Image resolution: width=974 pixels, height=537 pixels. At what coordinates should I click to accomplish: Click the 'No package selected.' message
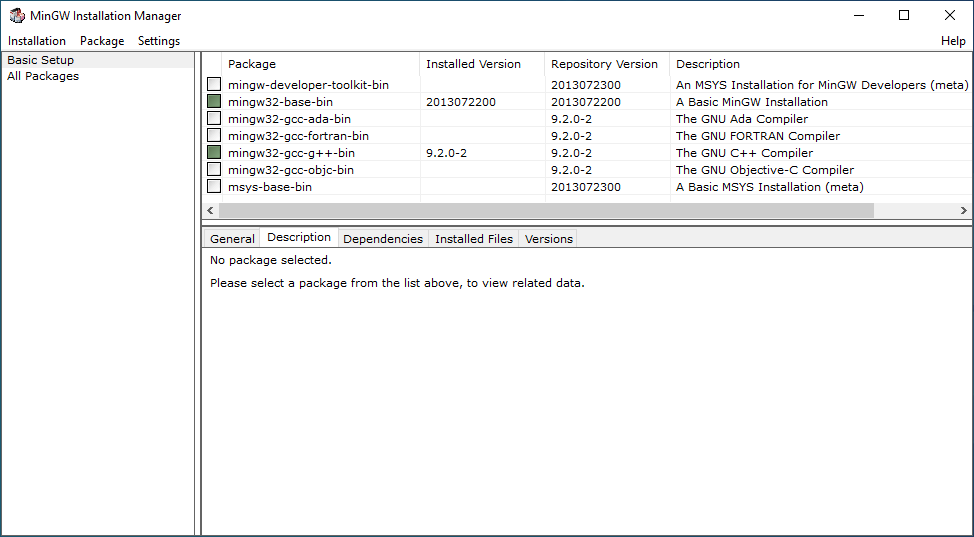pos(271,260)
